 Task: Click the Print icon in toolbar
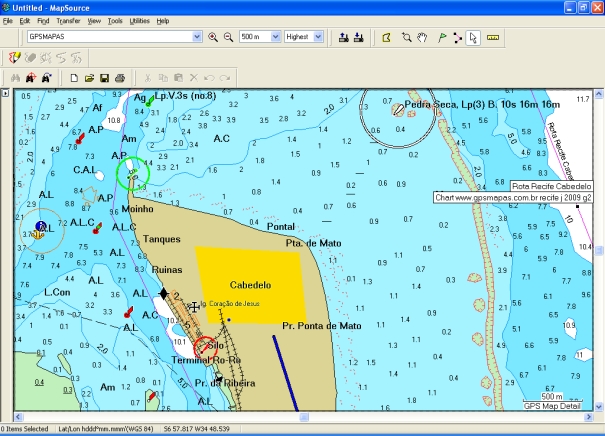click(x=119, y=77)
